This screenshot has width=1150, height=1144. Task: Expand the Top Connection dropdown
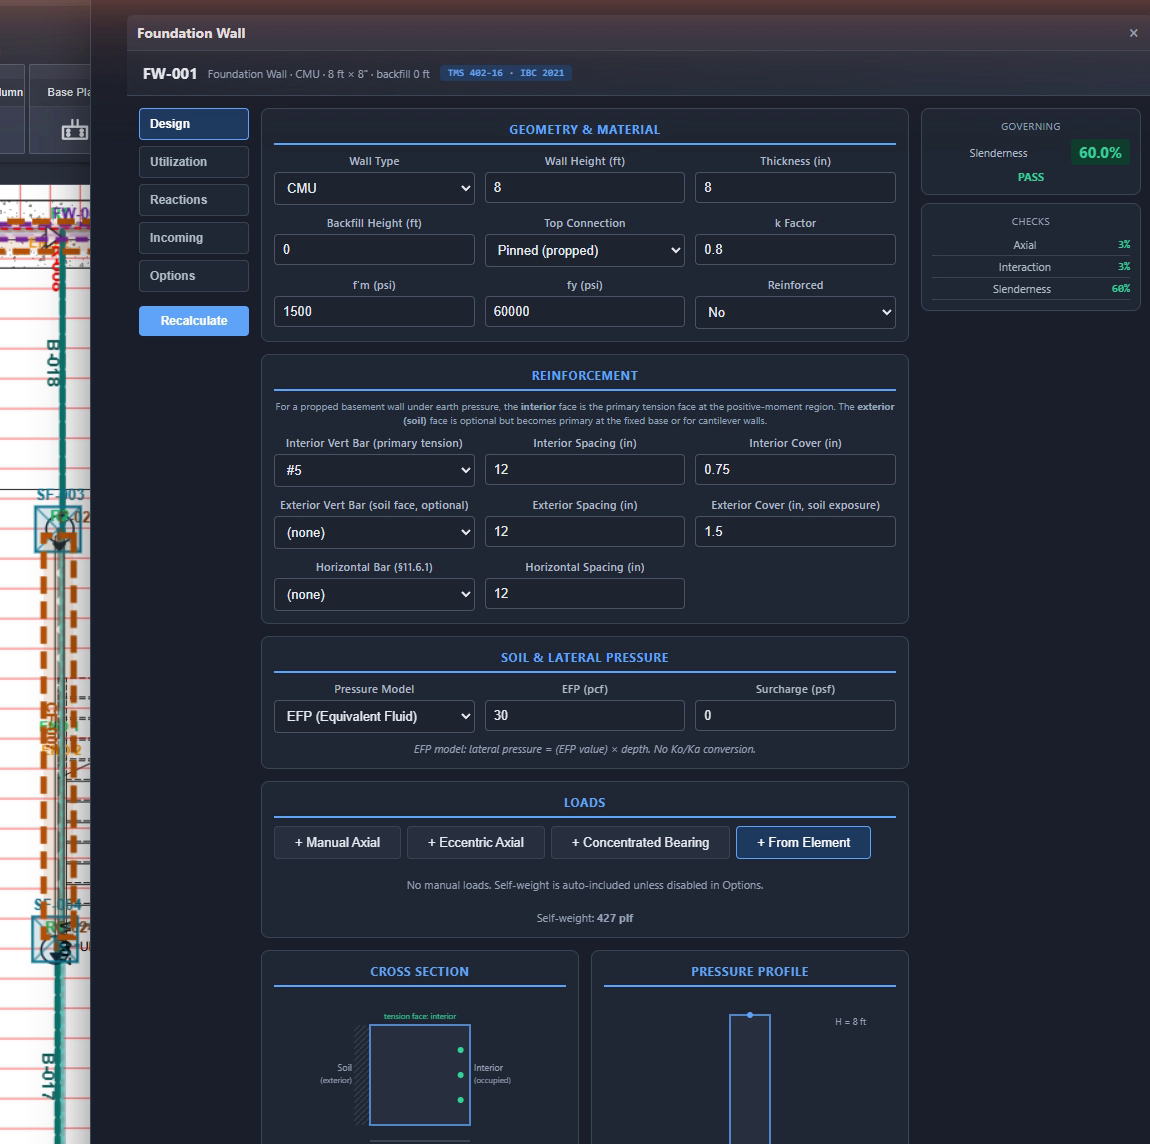pos(585,251)
